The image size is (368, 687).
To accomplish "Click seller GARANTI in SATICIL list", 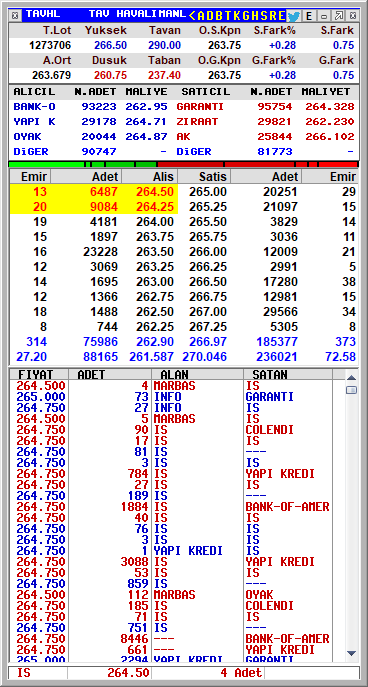I will point(200,106).
